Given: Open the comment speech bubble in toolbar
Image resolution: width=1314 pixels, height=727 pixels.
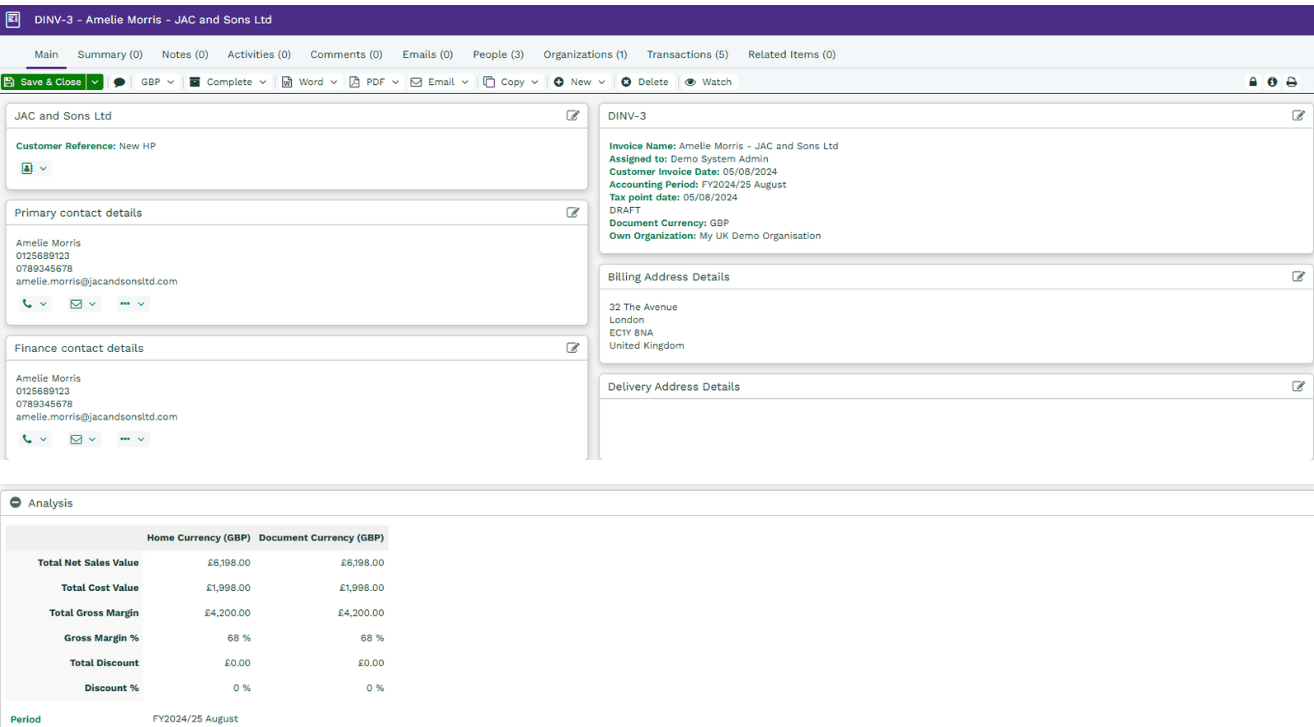Looking at the screenshot, I should point(120,82).
